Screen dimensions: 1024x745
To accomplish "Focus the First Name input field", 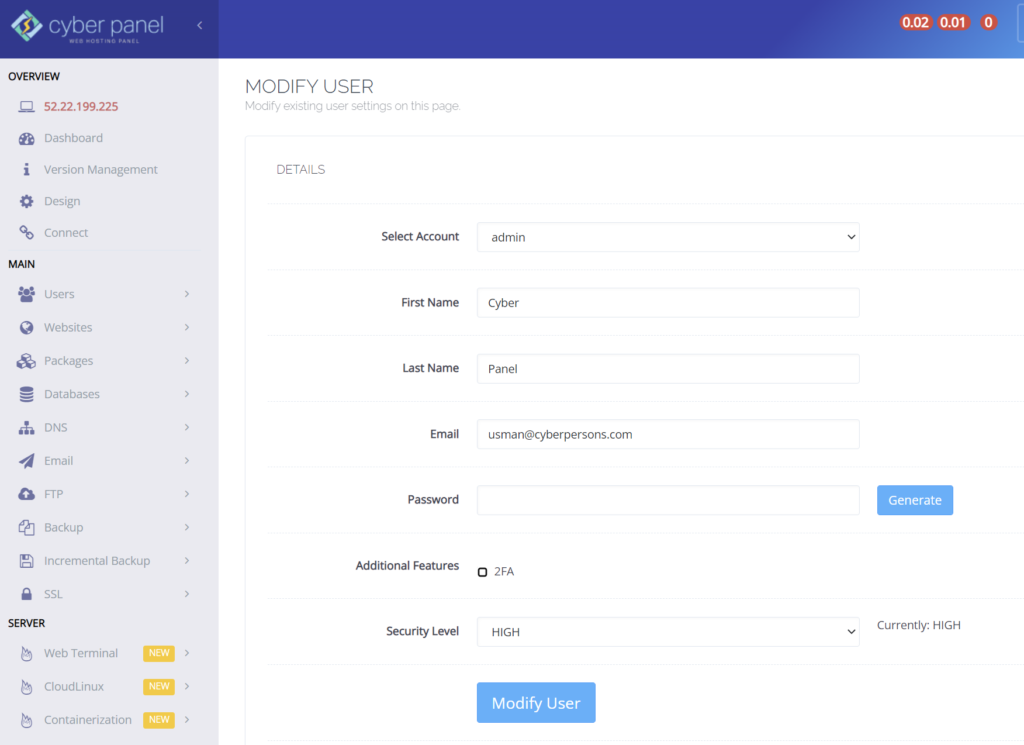I will (668, 303).
